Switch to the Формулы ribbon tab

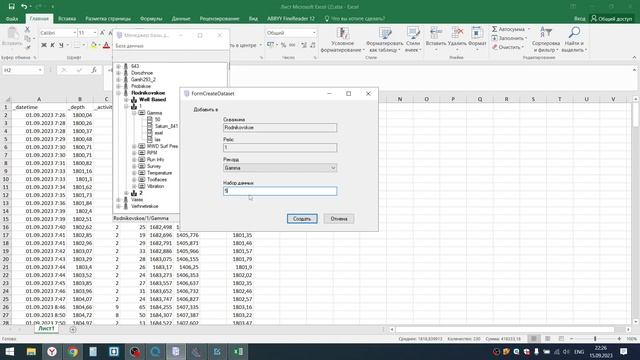151,19
